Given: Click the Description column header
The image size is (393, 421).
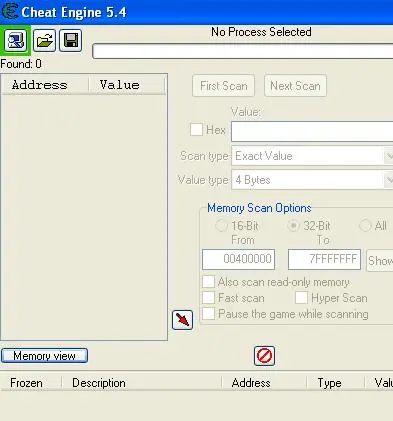Looking at the screenshot, I should [x=142, y=383].
